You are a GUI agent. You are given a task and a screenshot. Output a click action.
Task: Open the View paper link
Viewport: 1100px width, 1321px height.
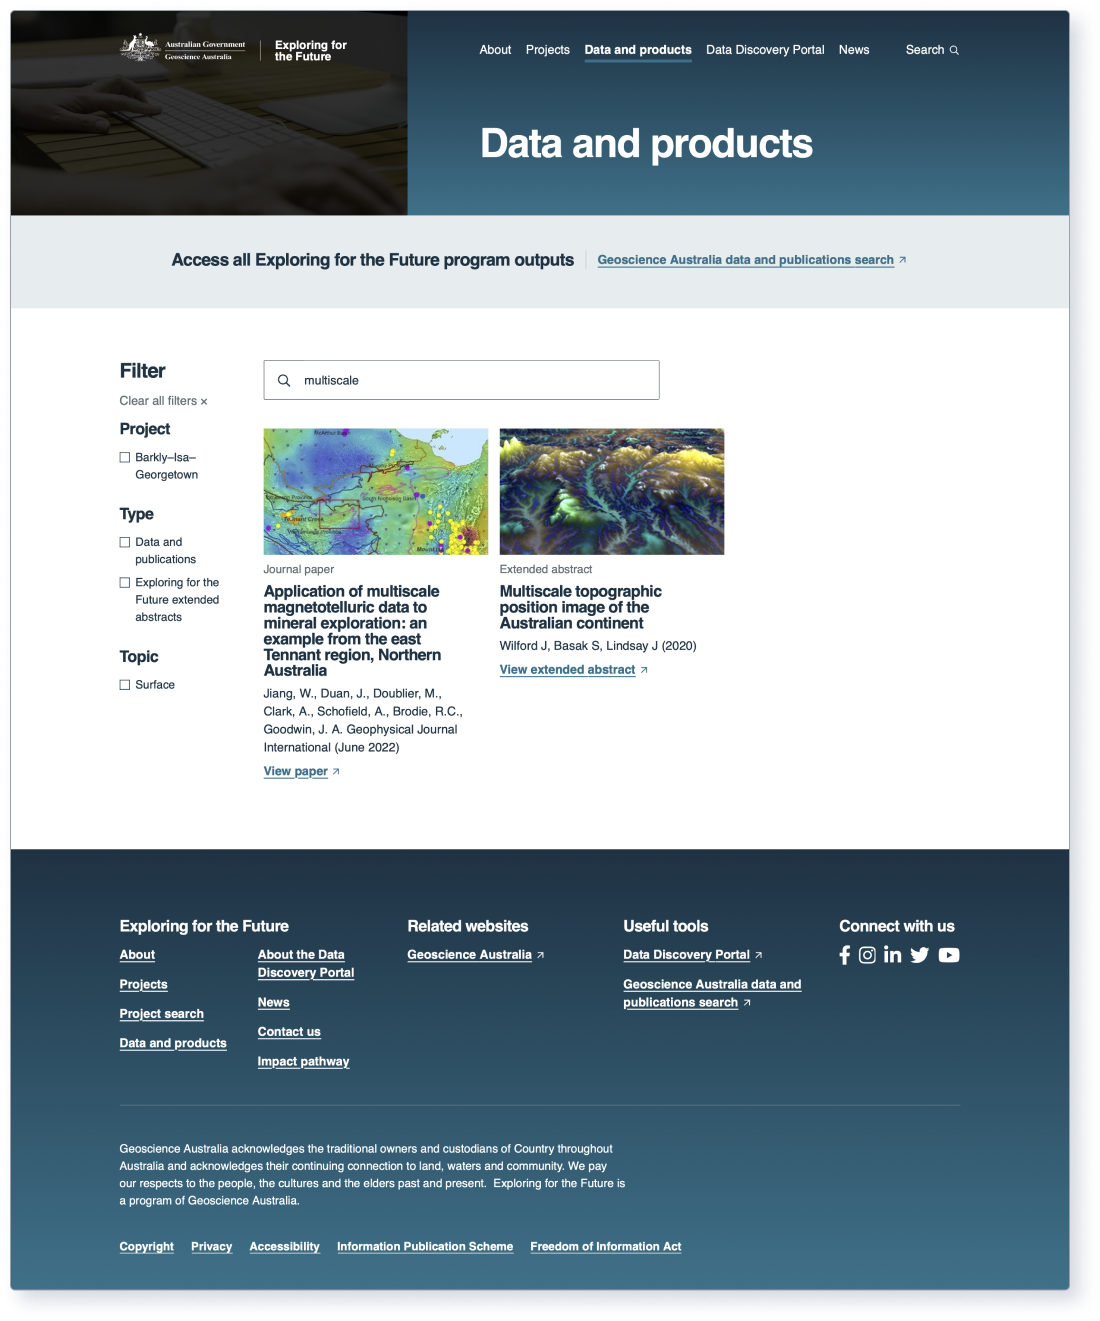point(295,771)
